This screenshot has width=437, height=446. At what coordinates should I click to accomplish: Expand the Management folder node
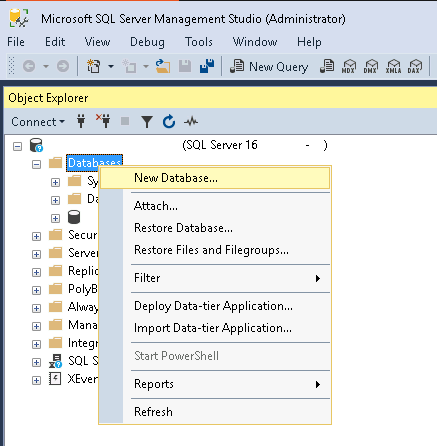coord(36,326)
